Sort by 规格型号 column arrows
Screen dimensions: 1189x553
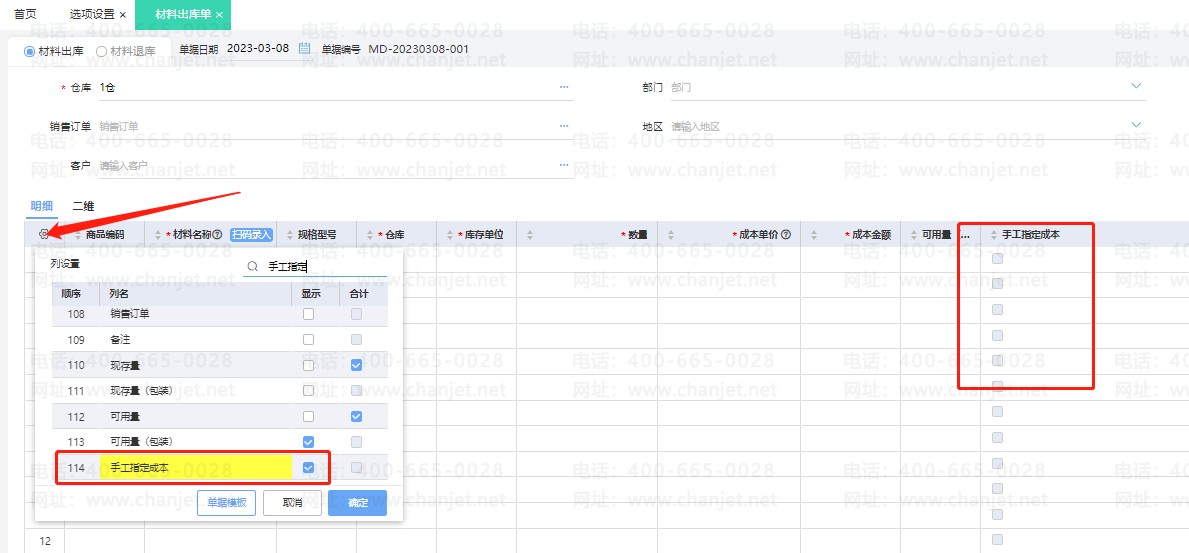click(x=290, y=235)
